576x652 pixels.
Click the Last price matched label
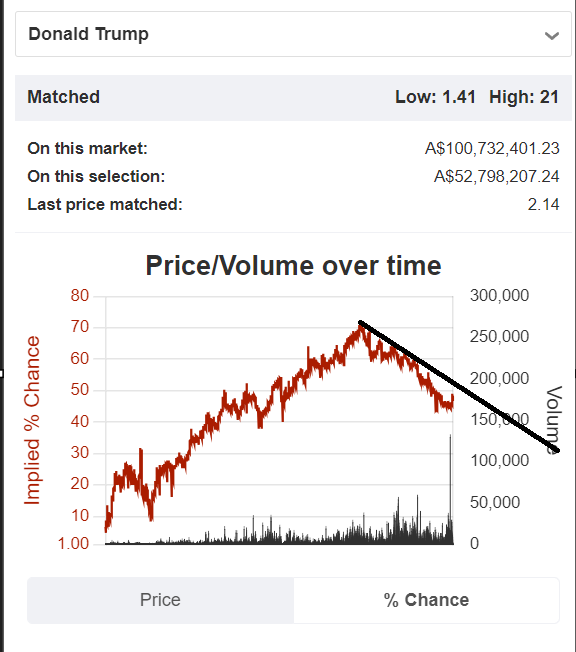pos(105,204)
